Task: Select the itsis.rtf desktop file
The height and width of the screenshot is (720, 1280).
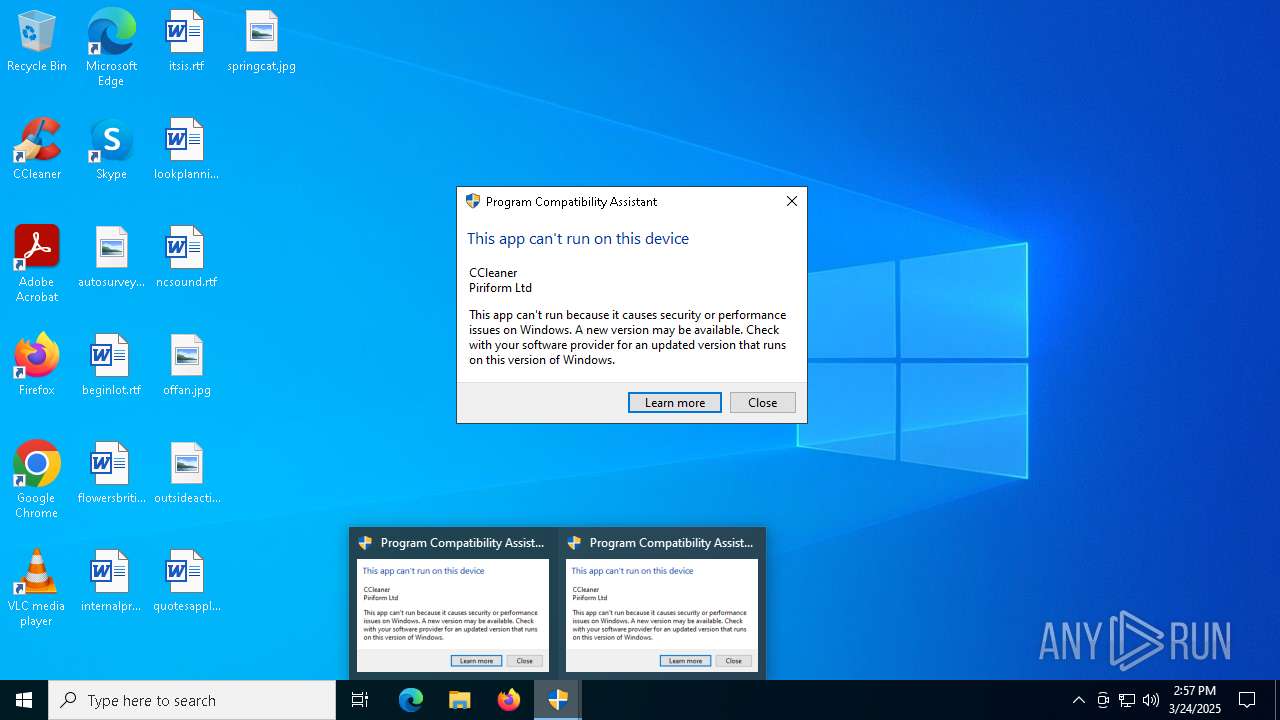Action: tap(186, 41)
